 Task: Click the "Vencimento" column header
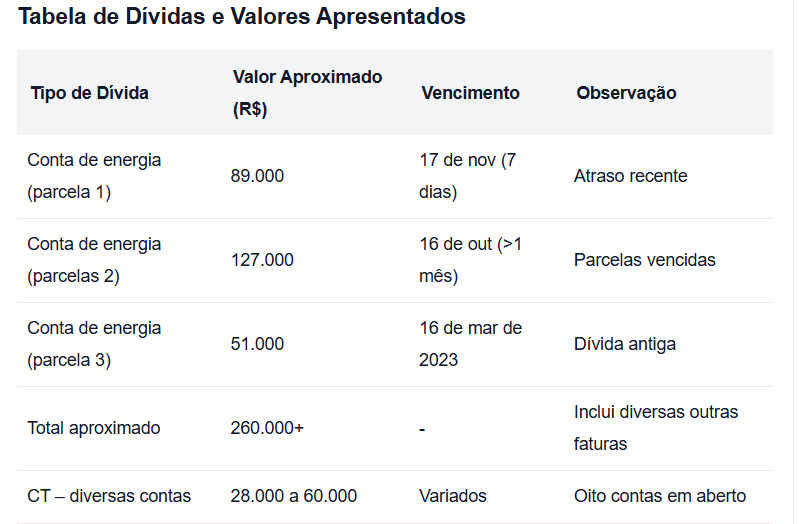(x=470, y=93)
